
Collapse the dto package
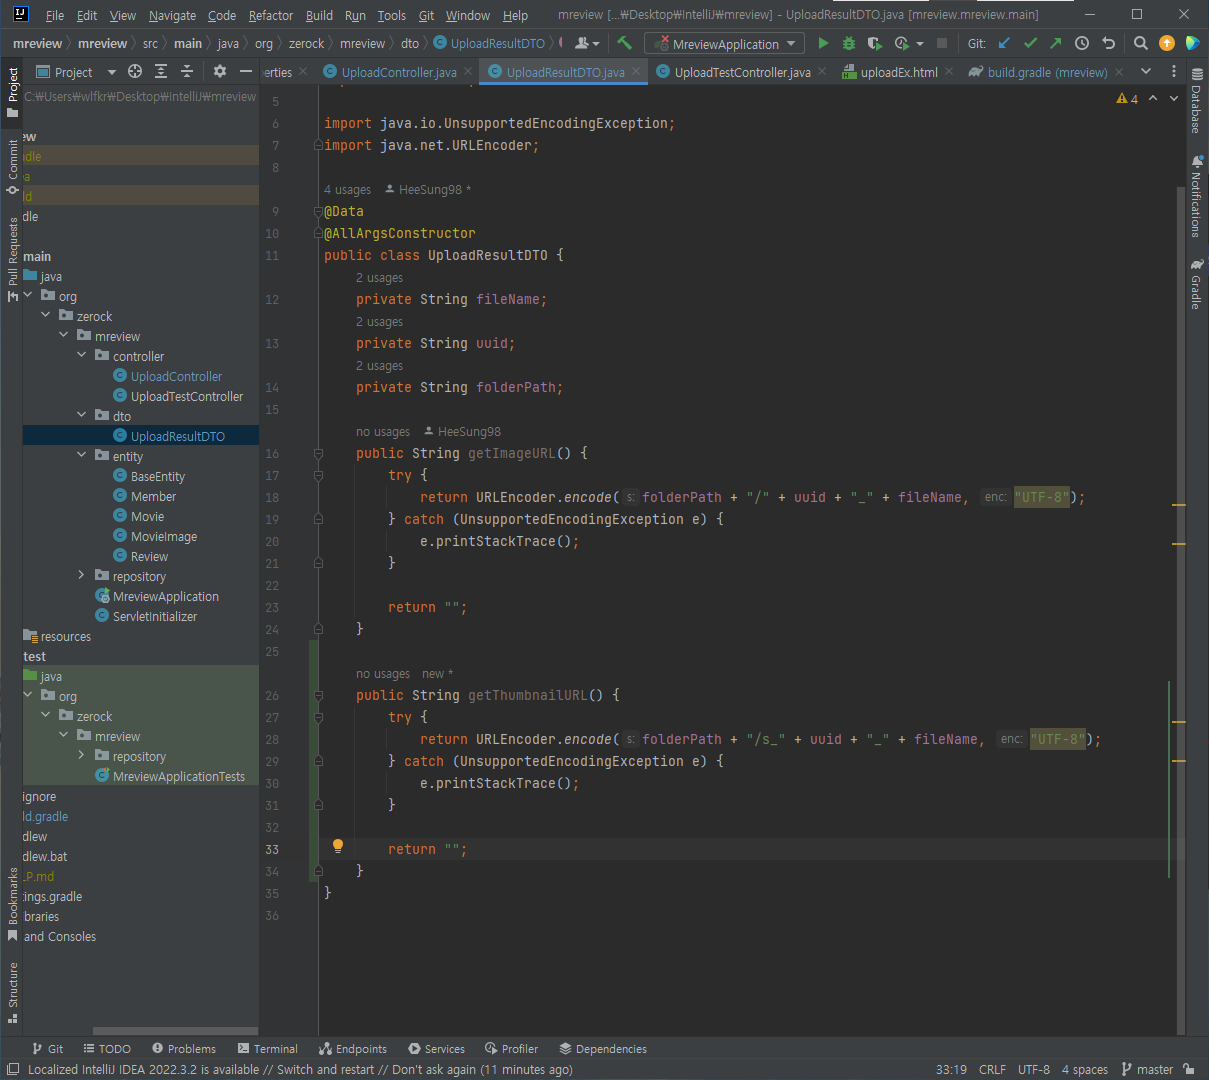82,416
